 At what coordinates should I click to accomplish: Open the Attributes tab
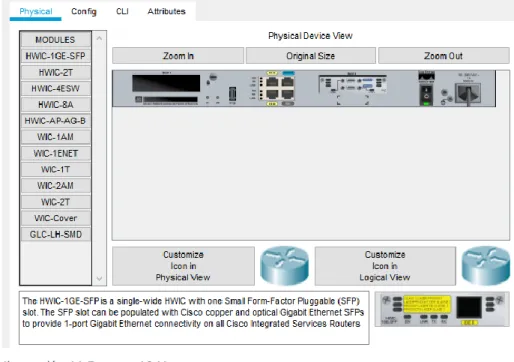[x=166, y=11]
